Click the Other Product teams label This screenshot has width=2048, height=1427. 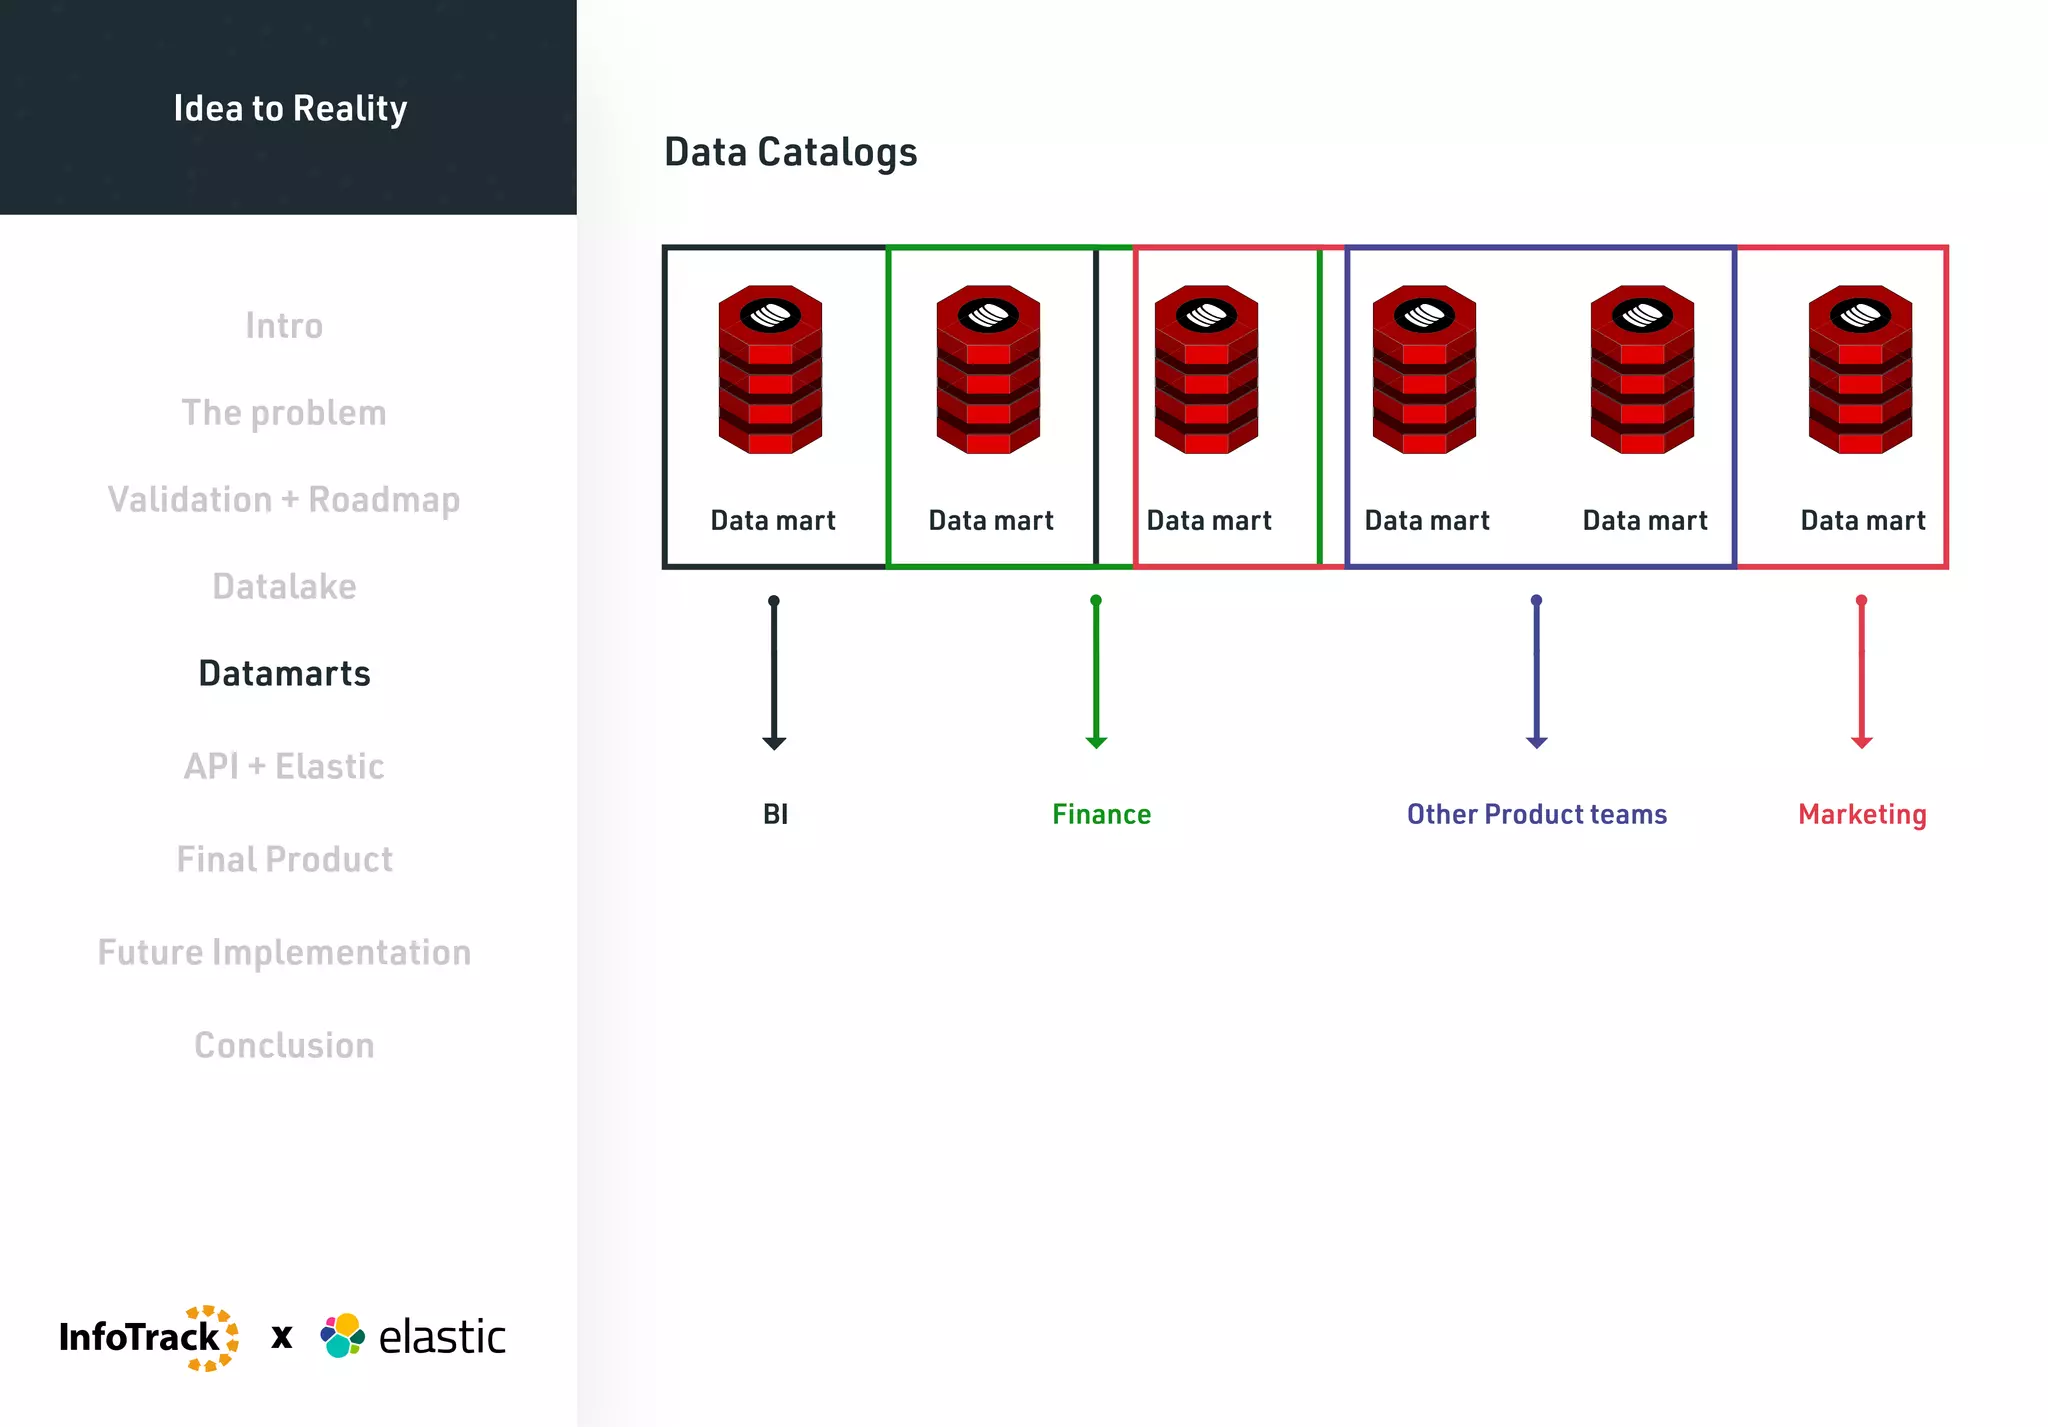(x=1537, y=815)
